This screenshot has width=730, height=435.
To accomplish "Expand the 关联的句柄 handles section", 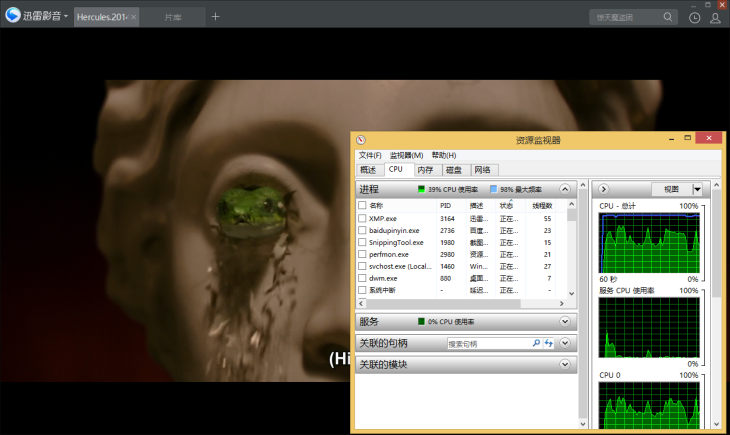I will (565, 343).
